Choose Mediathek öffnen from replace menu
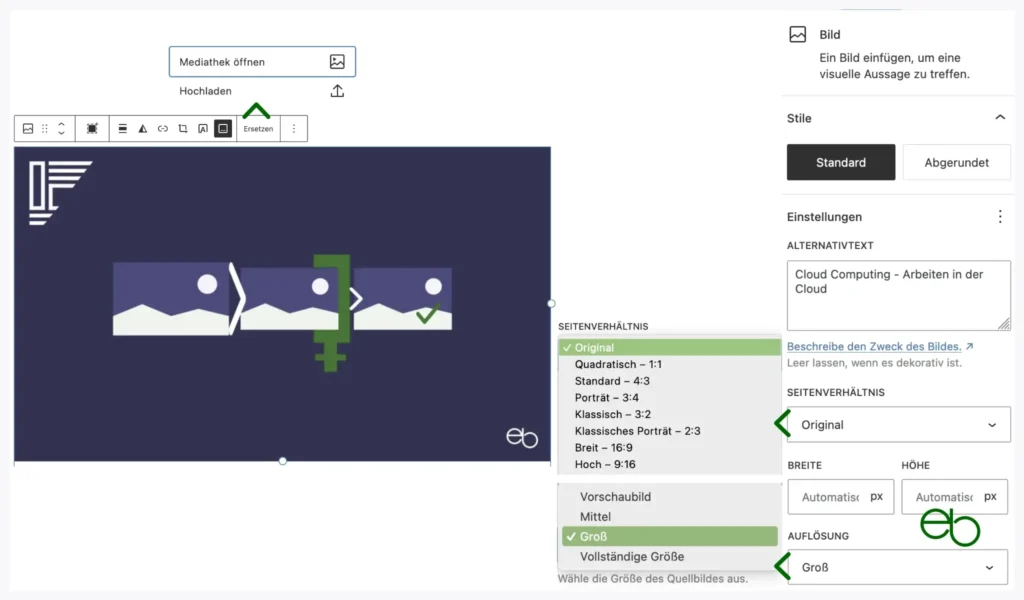Screen dimensions: 1024x600 point(262,62)
